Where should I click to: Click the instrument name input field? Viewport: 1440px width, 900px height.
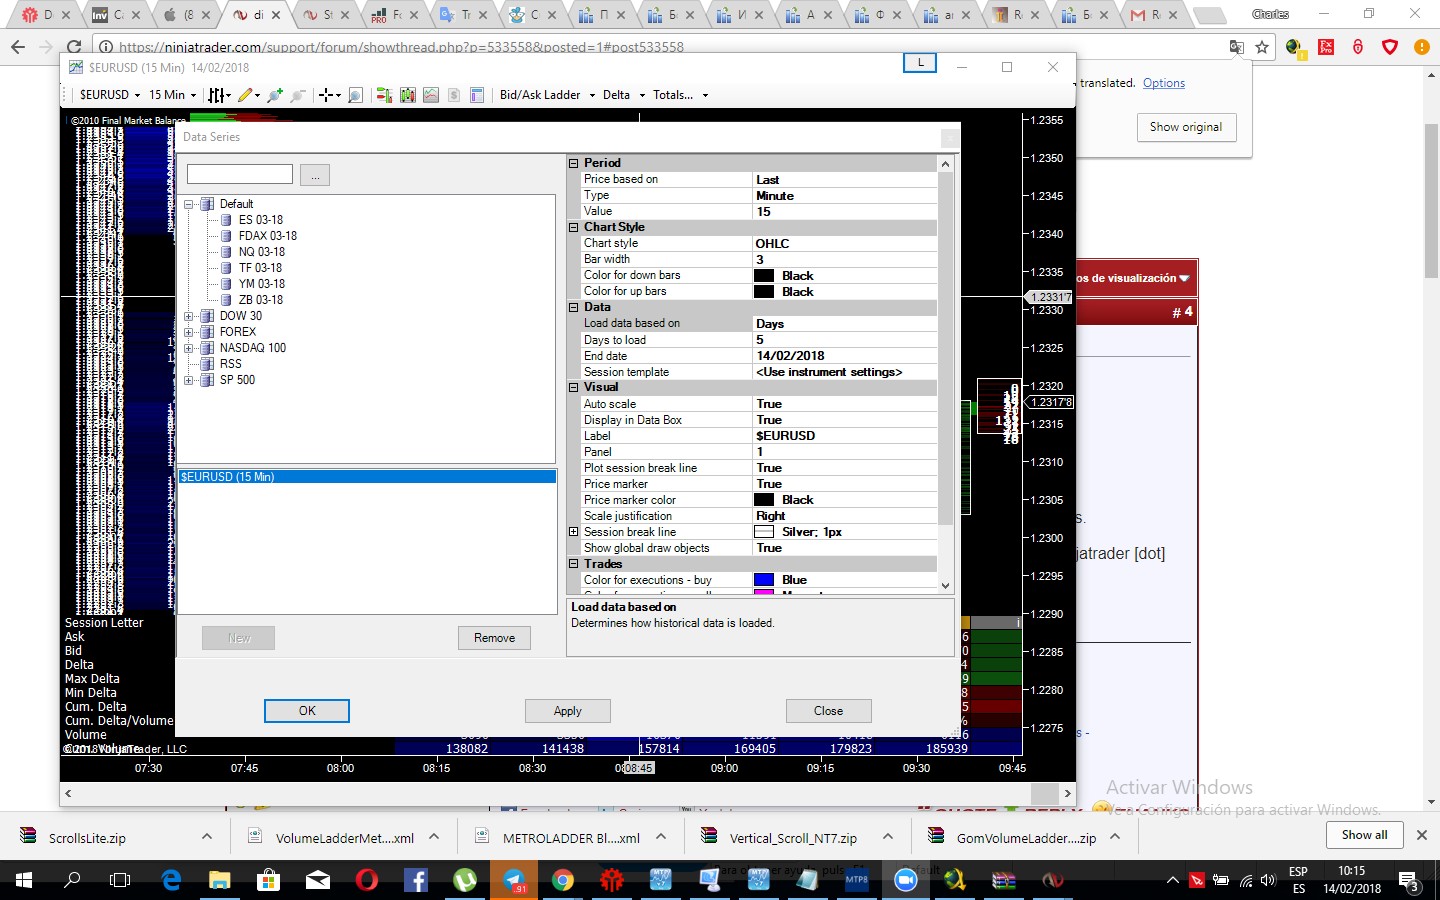click(x=240, y=175)
